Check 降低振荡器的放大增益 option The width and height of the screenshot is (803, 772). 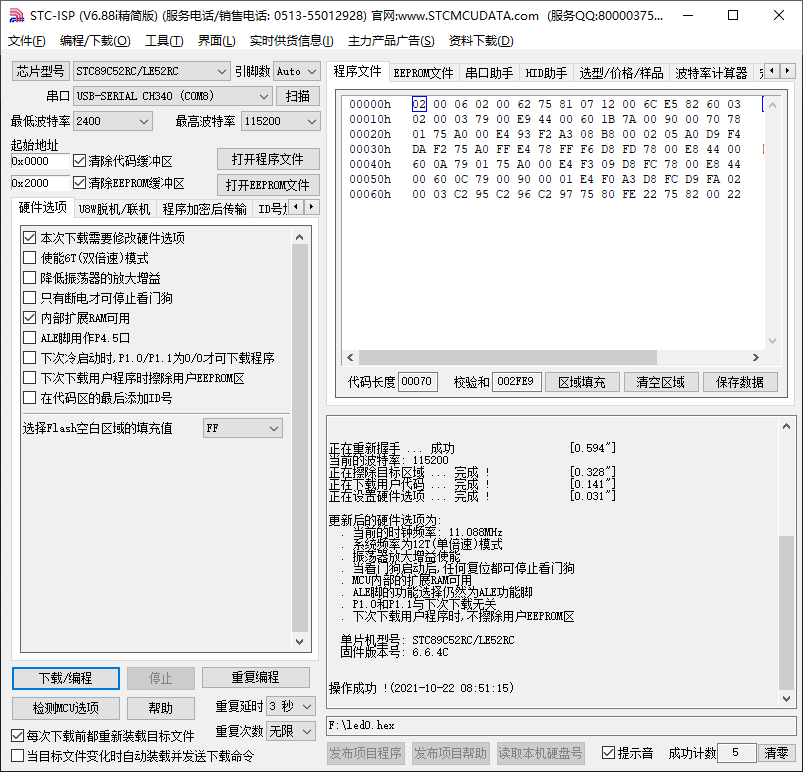click(x=30, y=278)
